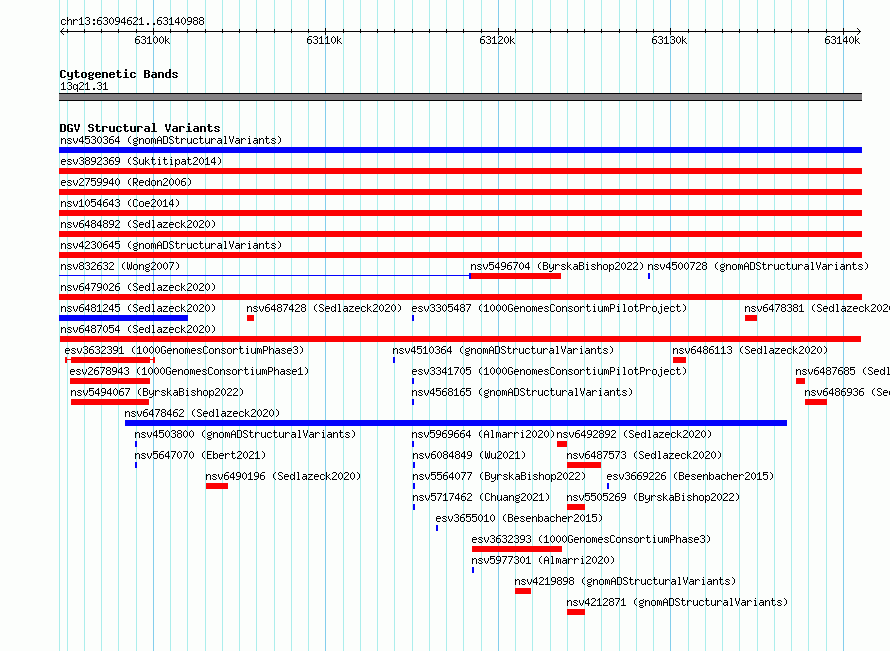Image resolution: width=890 pixels, height=651 pixels.
Task: Select the red esv3632393 variant bar
Action: [517, 549]
